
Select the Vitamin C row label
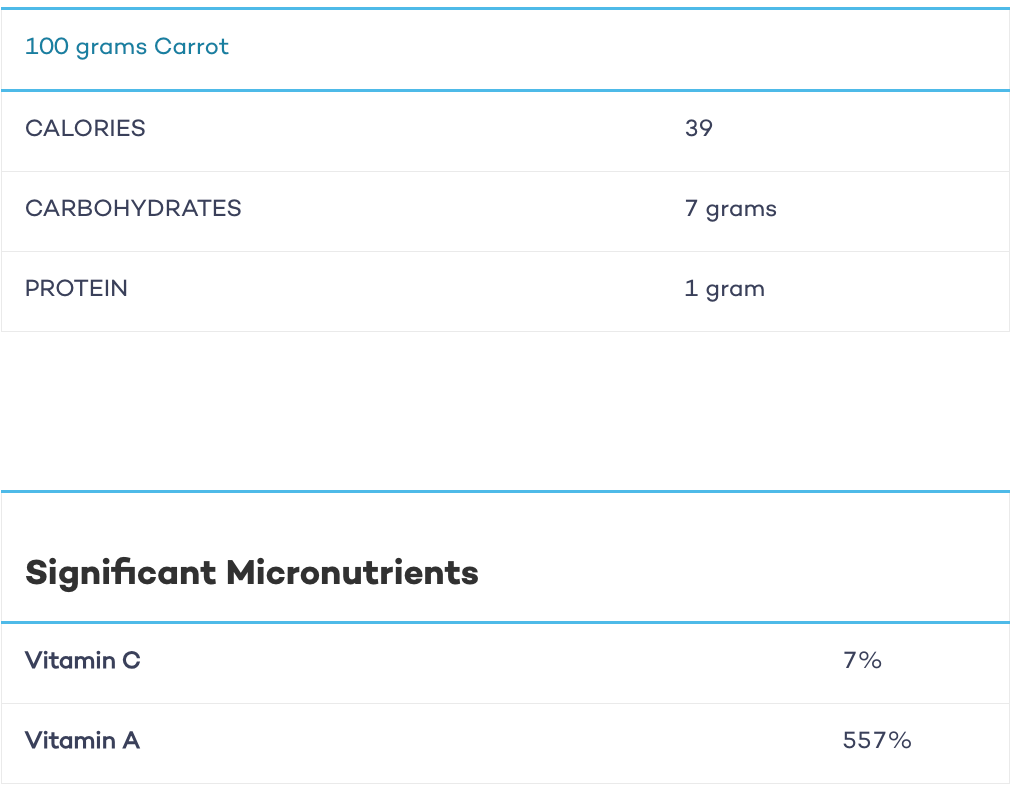82,660
